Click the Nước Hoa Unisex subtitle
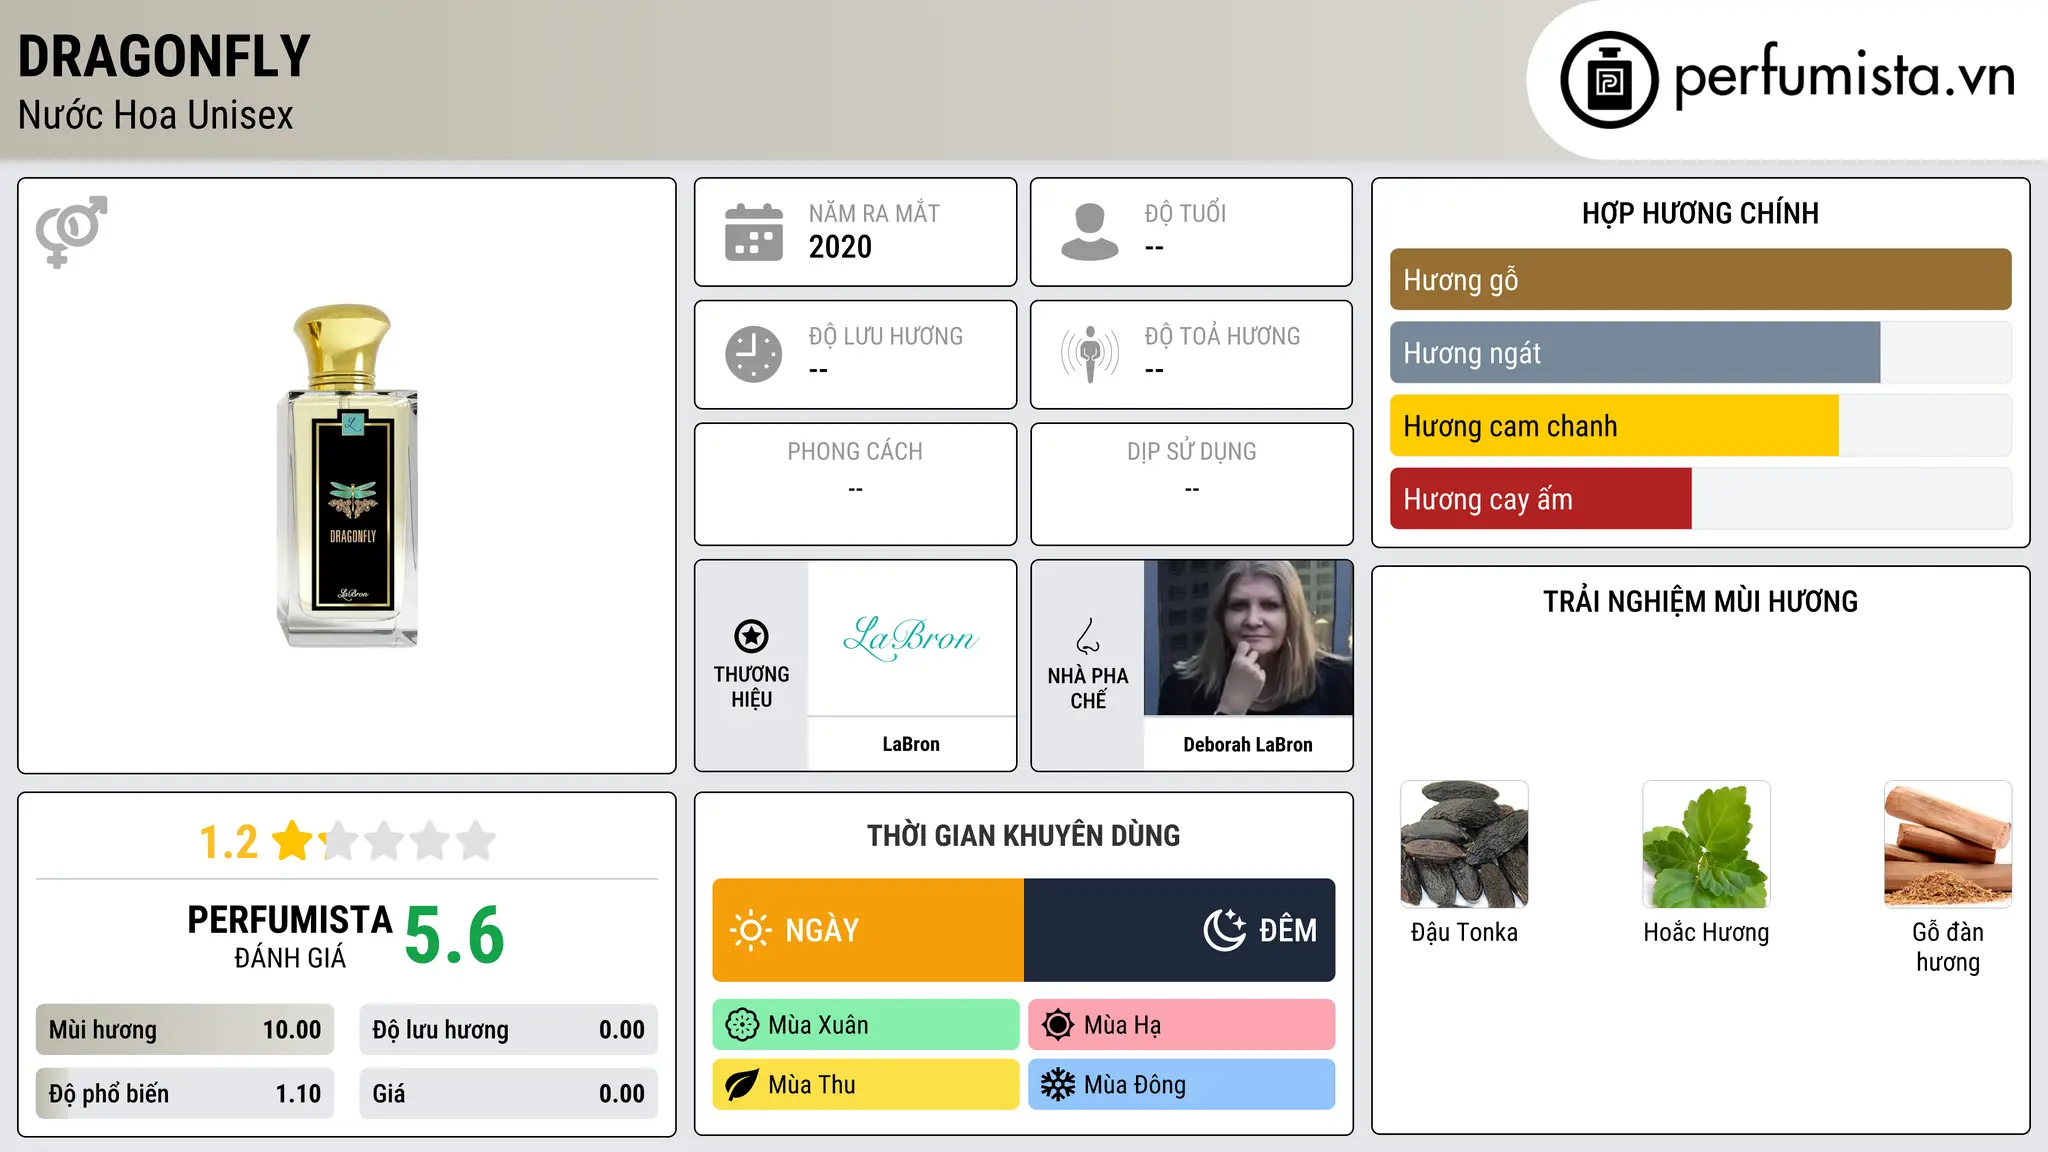Screen dimensions: 2048x1152 [x=156, y=115]
